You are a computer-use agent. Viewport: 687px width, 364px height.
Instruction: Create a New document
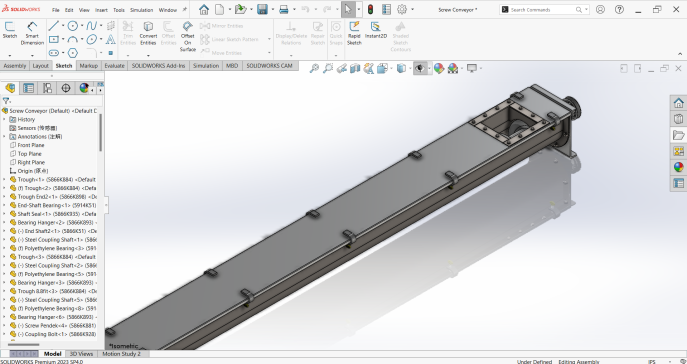[x=219, y=9]
